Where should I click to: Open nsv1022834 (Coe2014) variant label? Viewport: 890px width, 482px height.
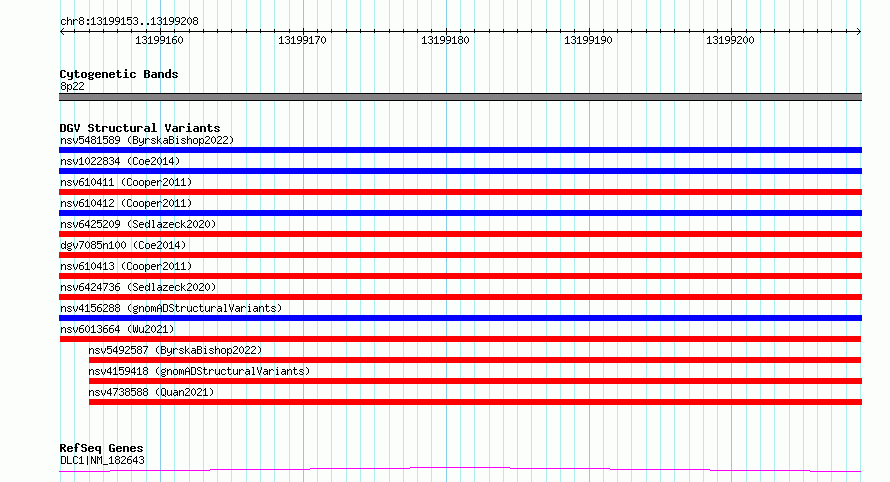pos(120,161)
